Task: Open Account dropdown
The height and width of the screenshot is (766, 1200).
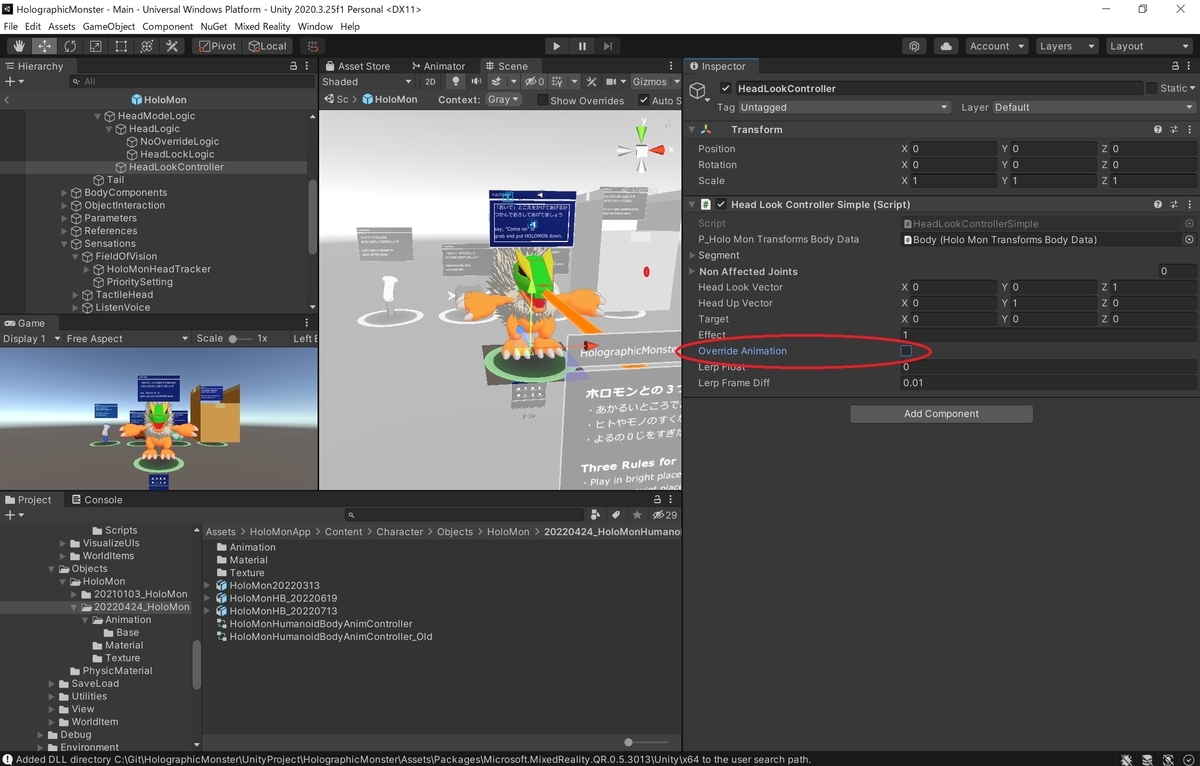Action: pyautogui.click(x=996, y=46)
